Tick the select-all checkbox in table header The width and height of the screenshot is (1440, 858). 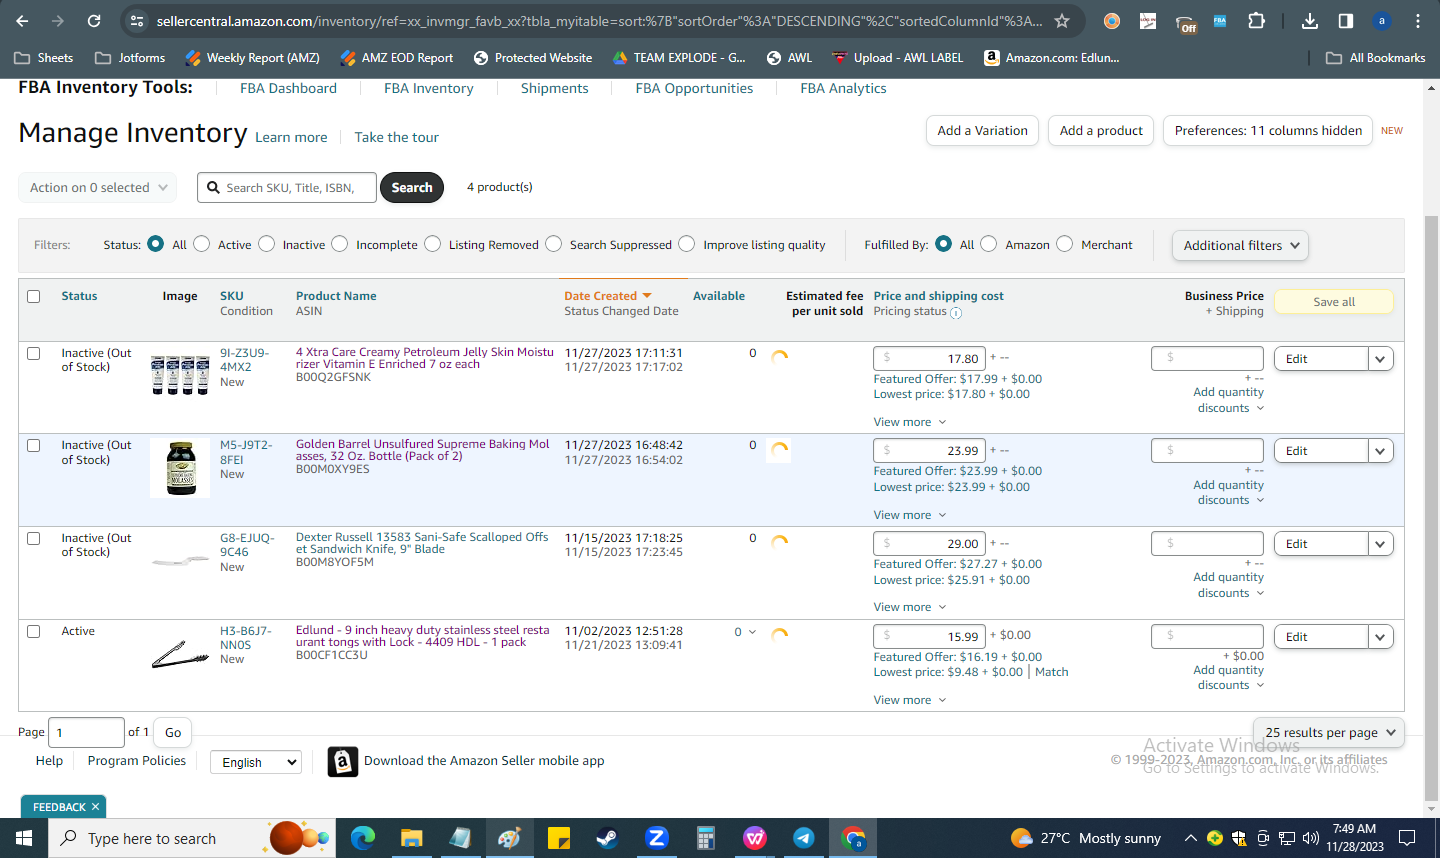pos(34,296)
